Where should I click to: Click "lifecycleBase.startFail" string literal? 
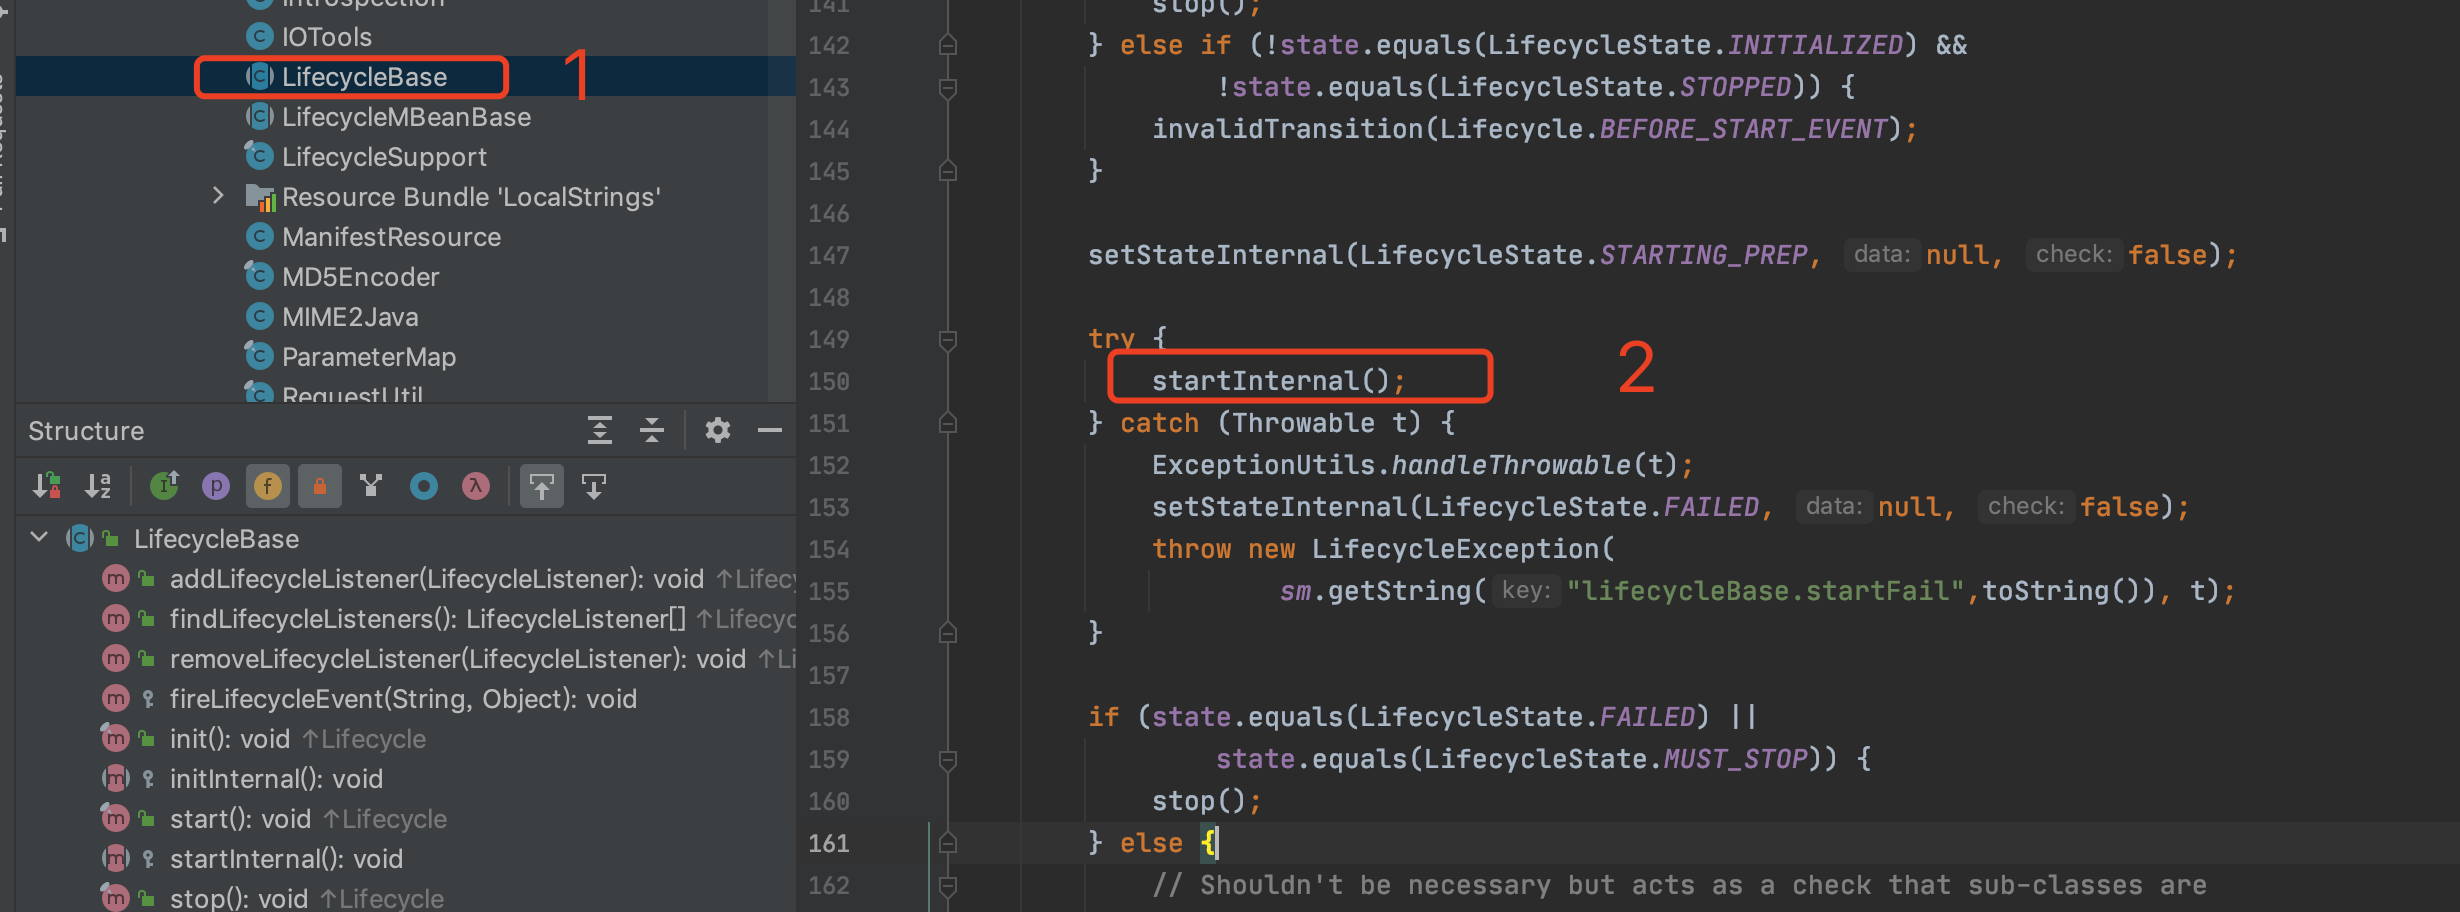click(x=1767, y=591)
